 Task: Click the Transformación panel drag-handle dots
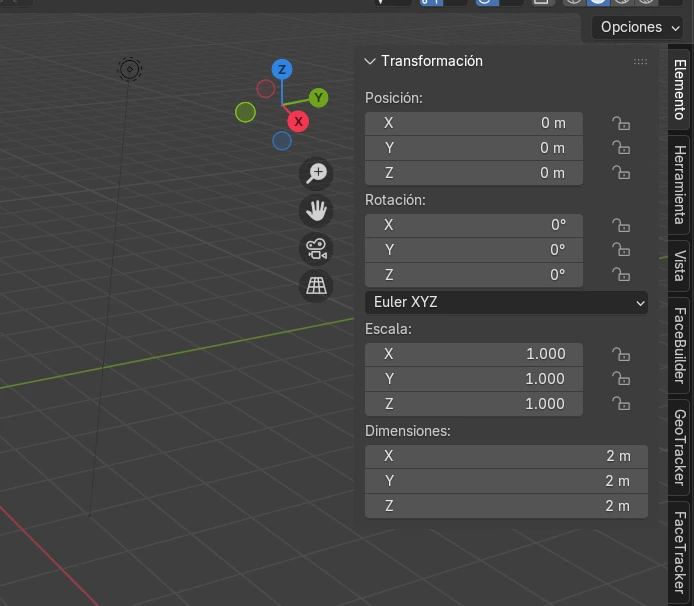click(640, 62)
